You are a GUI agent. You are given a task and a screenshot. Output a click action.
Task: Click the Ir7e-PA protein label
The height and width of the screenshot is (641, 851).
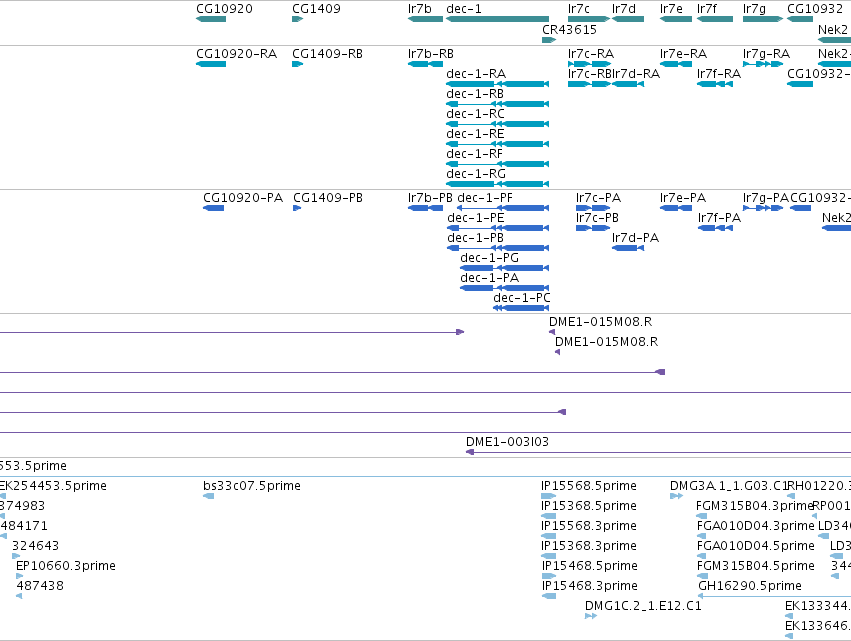pyautogui.click(x=683, y=198)
